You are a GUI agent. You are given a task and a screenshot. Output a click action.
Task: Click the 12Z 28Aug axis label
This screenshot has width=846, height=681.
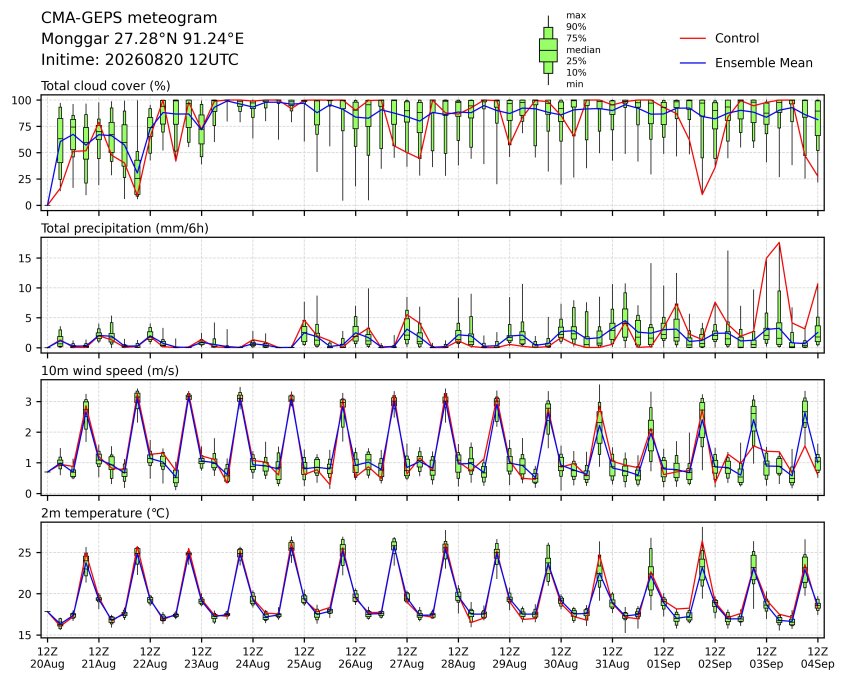tap(458, 658)
